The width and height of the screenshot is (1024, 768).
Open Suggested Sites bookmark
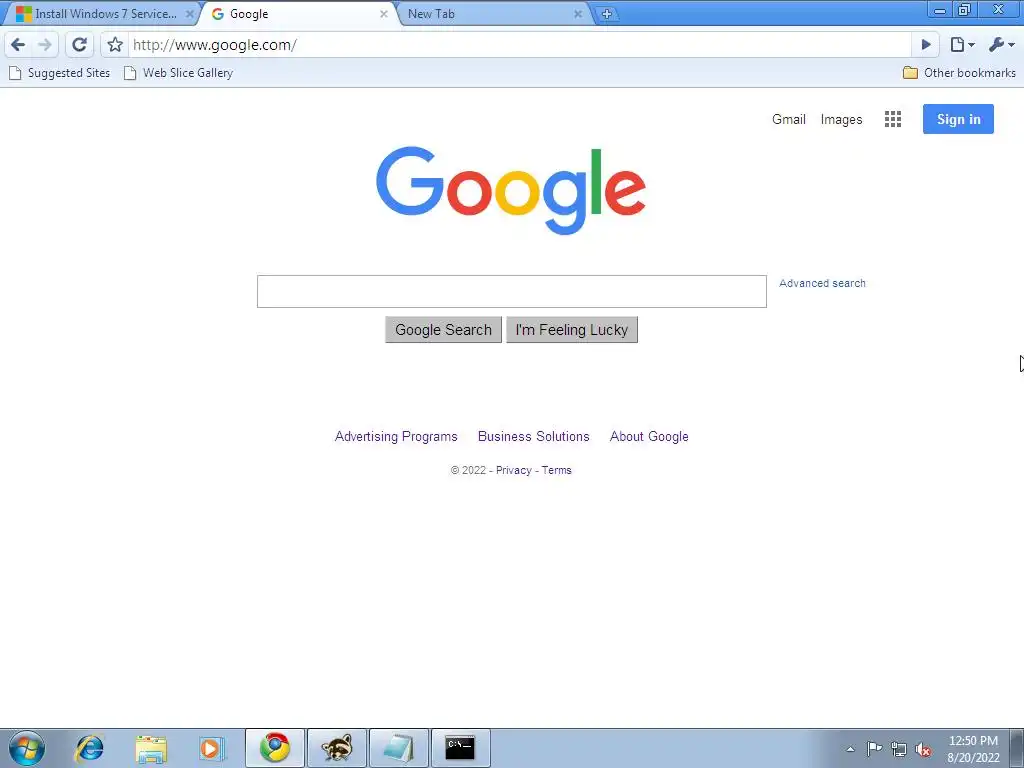pos(59,72)
